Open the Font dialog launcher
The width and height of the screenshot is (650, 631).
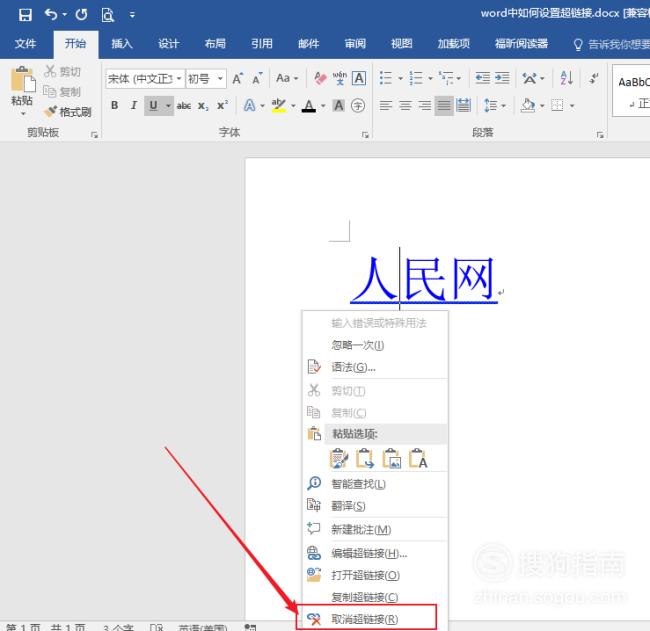point(365,134)
